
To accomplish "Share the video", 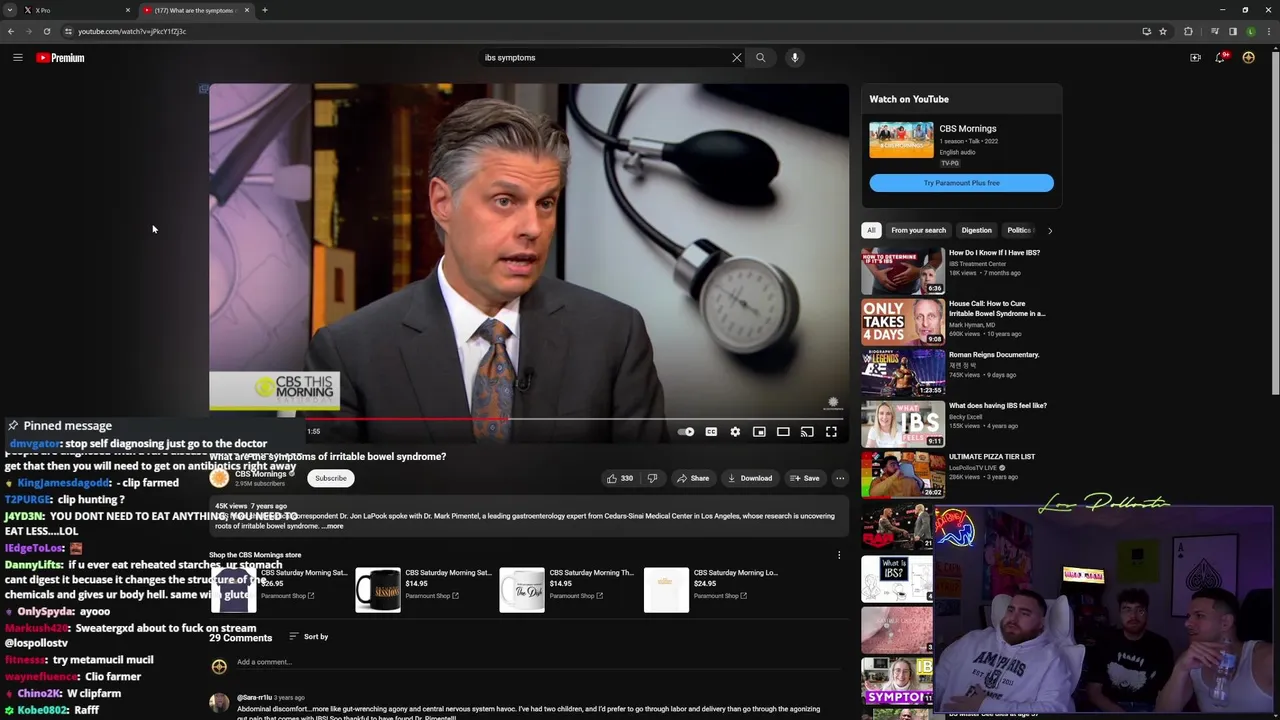I will [x=692, y=478].
